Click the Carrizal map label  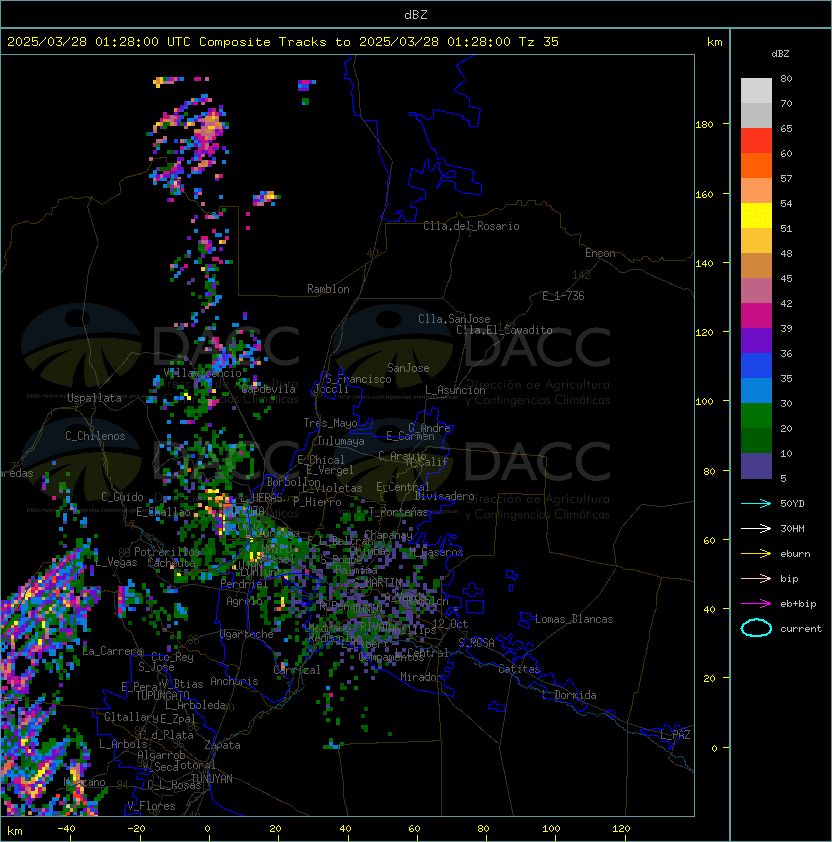click(x=297, y=670)
